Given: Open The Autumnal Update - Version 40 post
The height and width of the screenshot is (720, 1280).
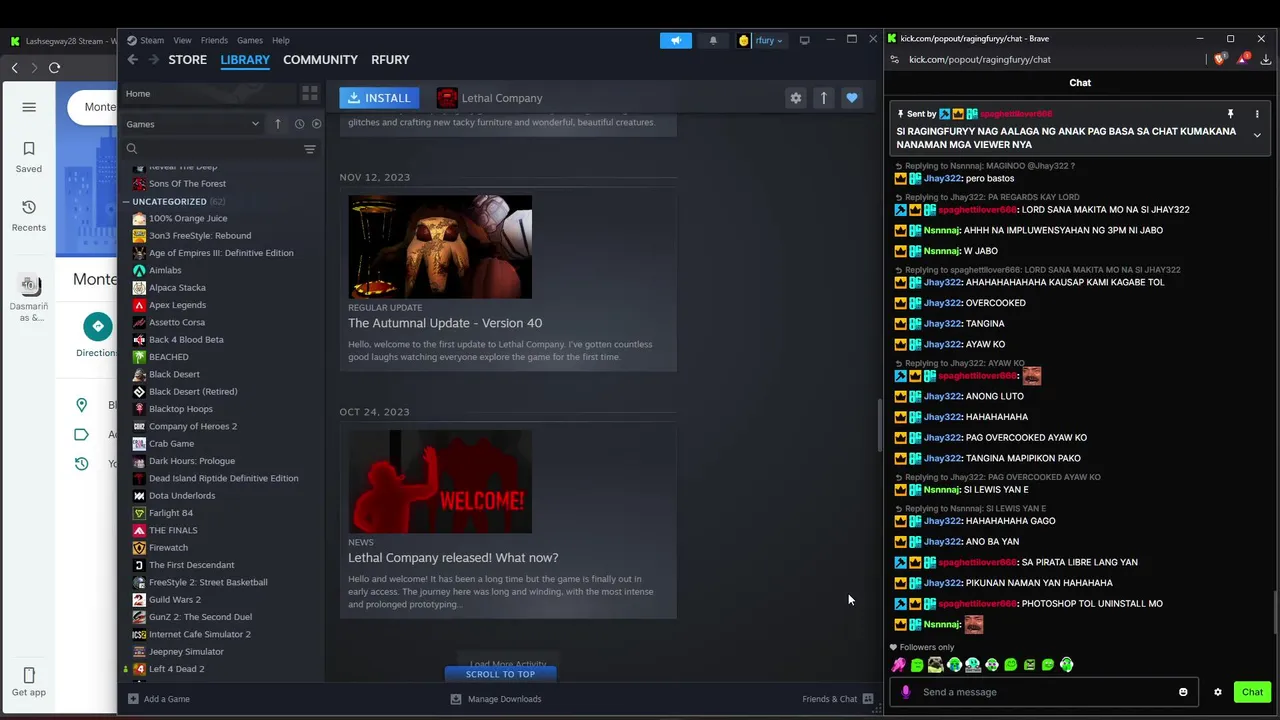Looking at the screenshot, I should pos(445,323).
